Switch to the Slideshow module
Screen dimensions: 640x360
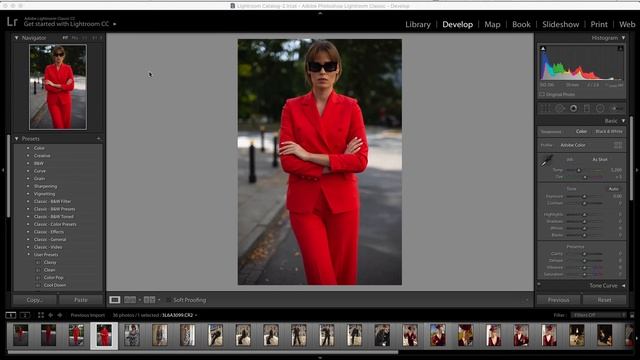click(x=560, y=24)
